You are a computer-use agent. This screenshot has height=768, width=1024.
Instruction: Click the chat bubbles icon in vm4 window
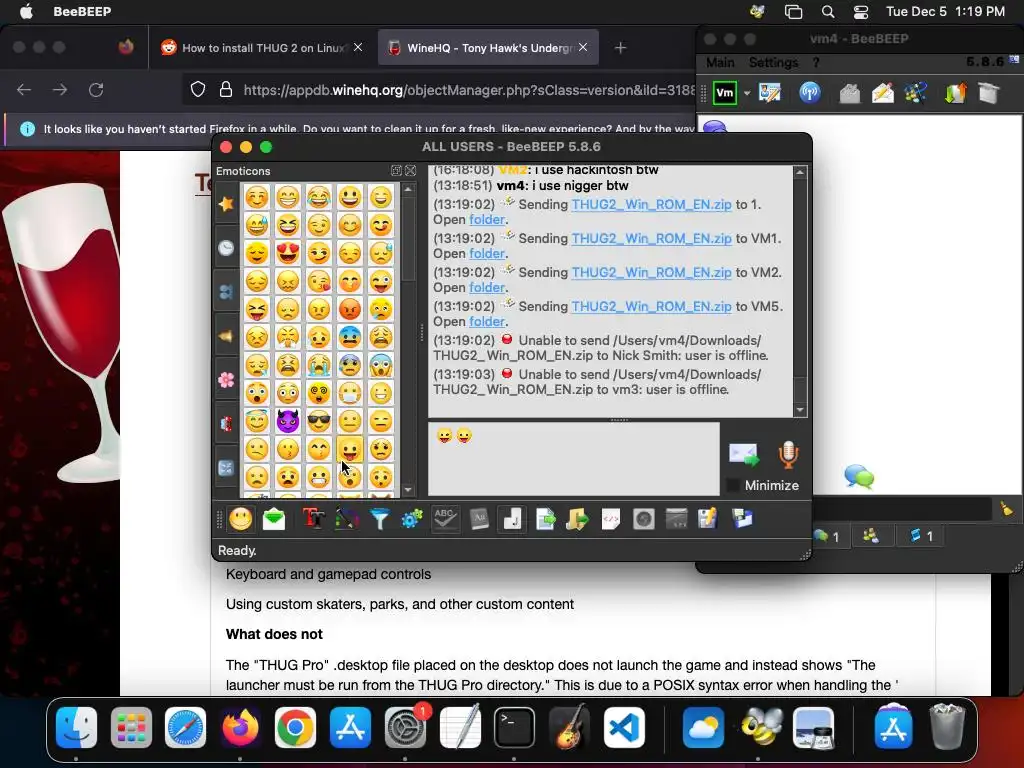[859, 476]
